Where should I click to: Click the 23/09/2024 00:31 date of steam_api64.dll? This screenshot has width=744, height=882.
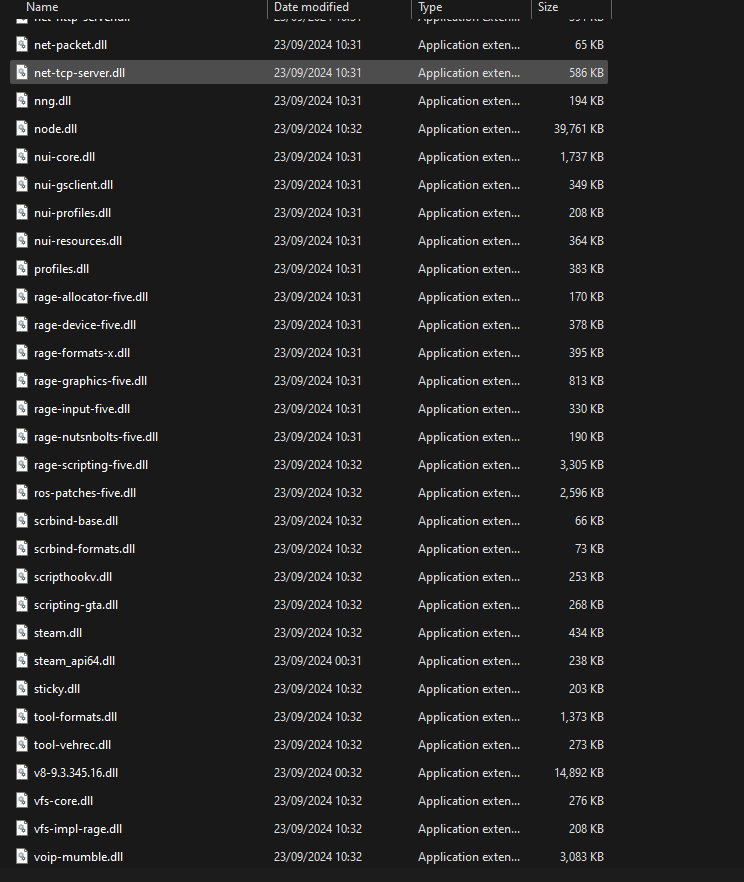tap(318, 661)
